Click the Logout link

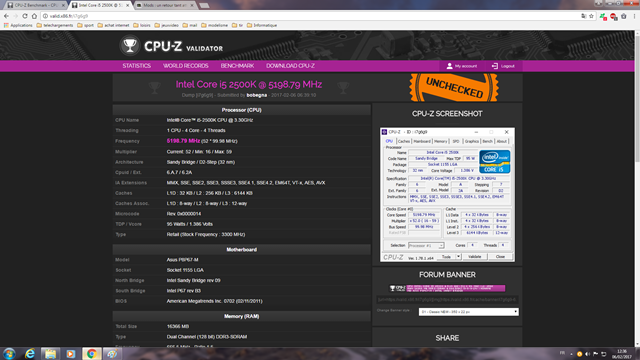tap(507, 66)
